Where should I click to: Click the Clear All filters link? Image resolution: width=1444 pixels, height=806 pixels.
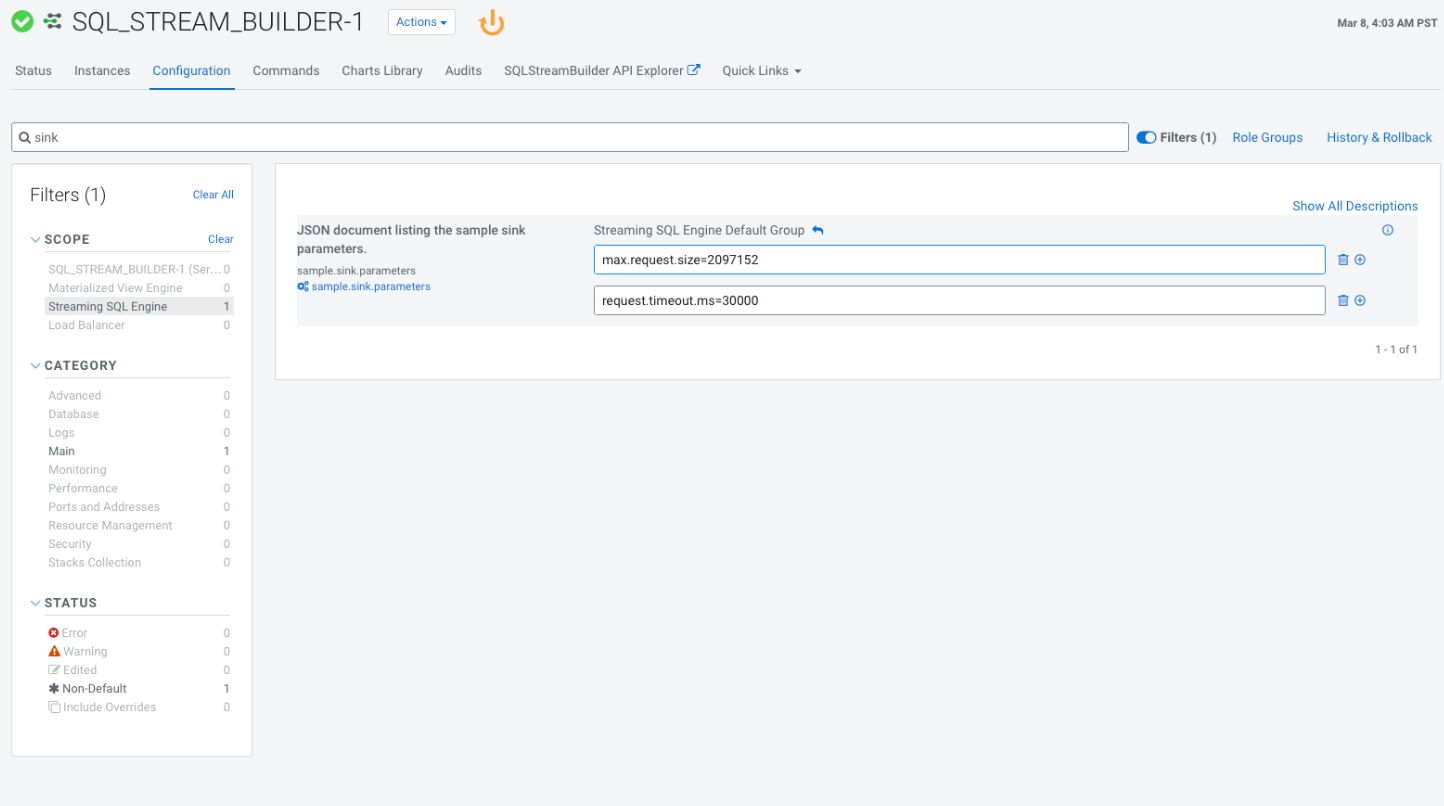213,195
